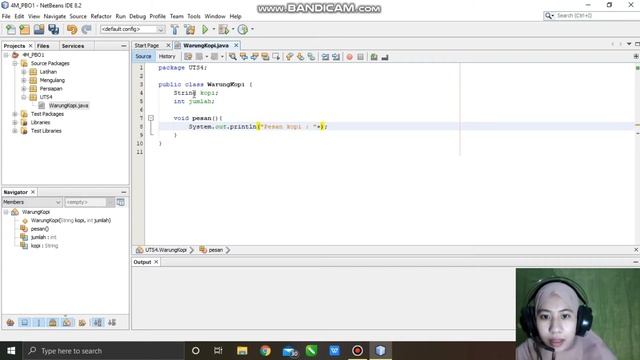Open the Tools menu

pos(194,16)
